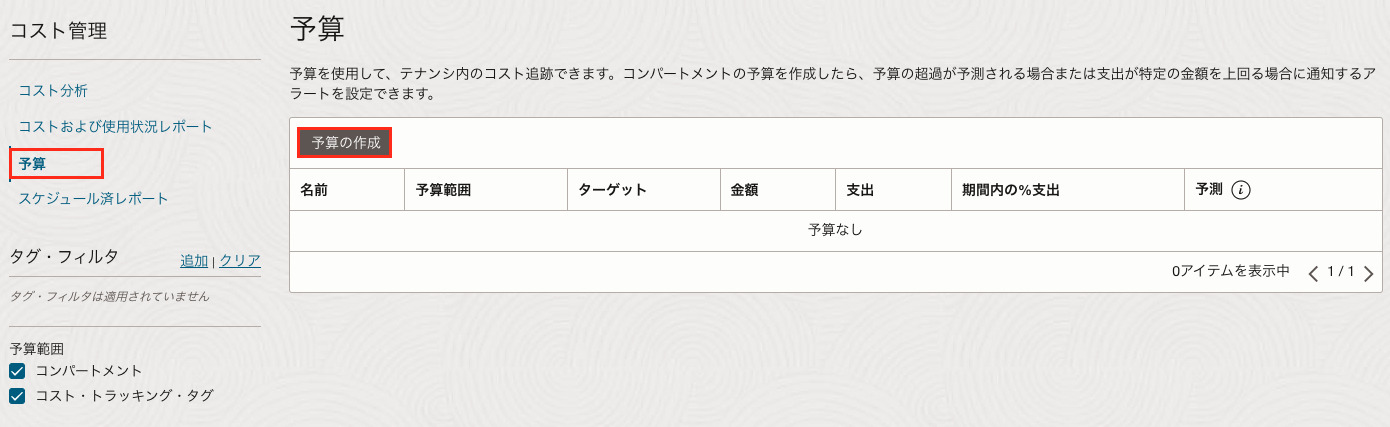Click 追加 tag filter link

tap(194, 261)
